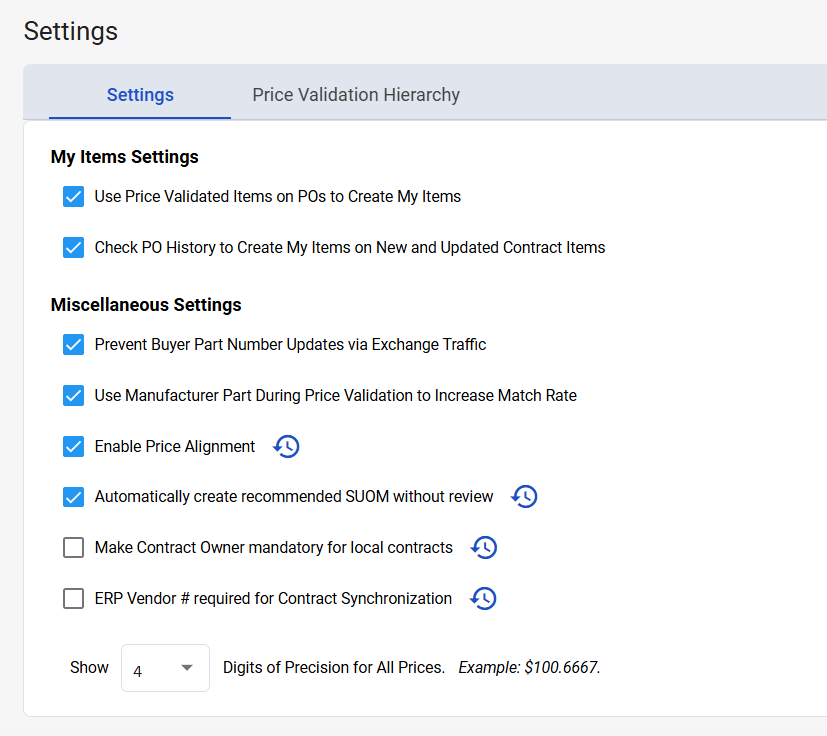Image resolution: width=827 pixels, height=736 pixels.
Task: Switch to Price Validation Hierarchy tab
Action: [x=356, y=95]
